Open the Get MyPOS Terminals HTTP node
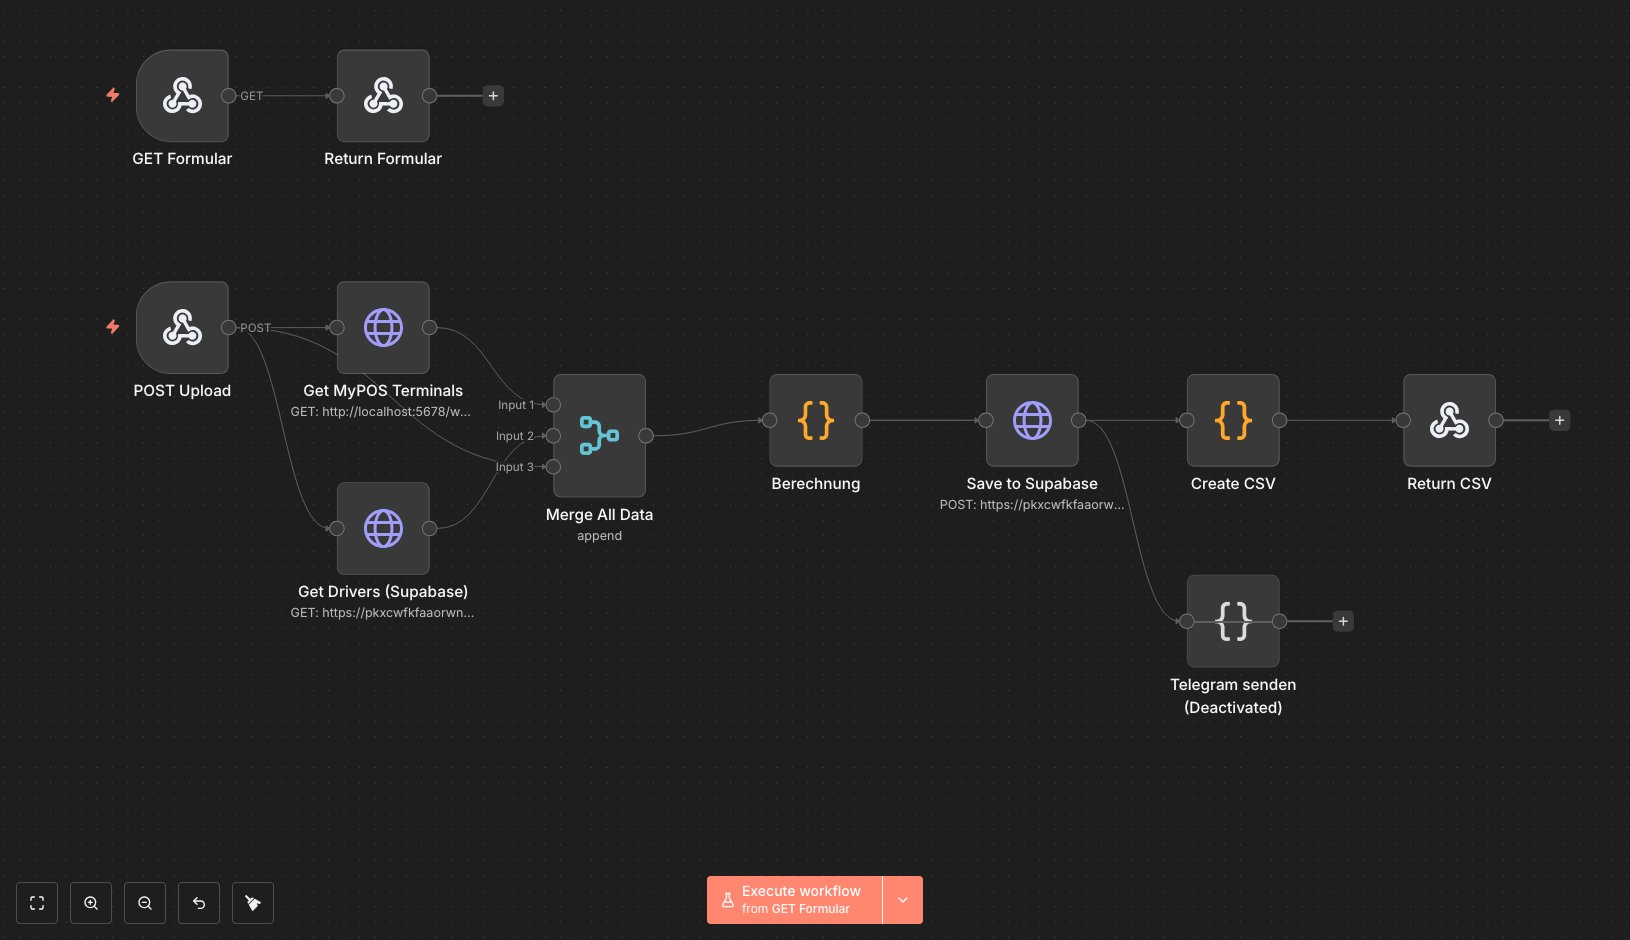 click(383, 327)
